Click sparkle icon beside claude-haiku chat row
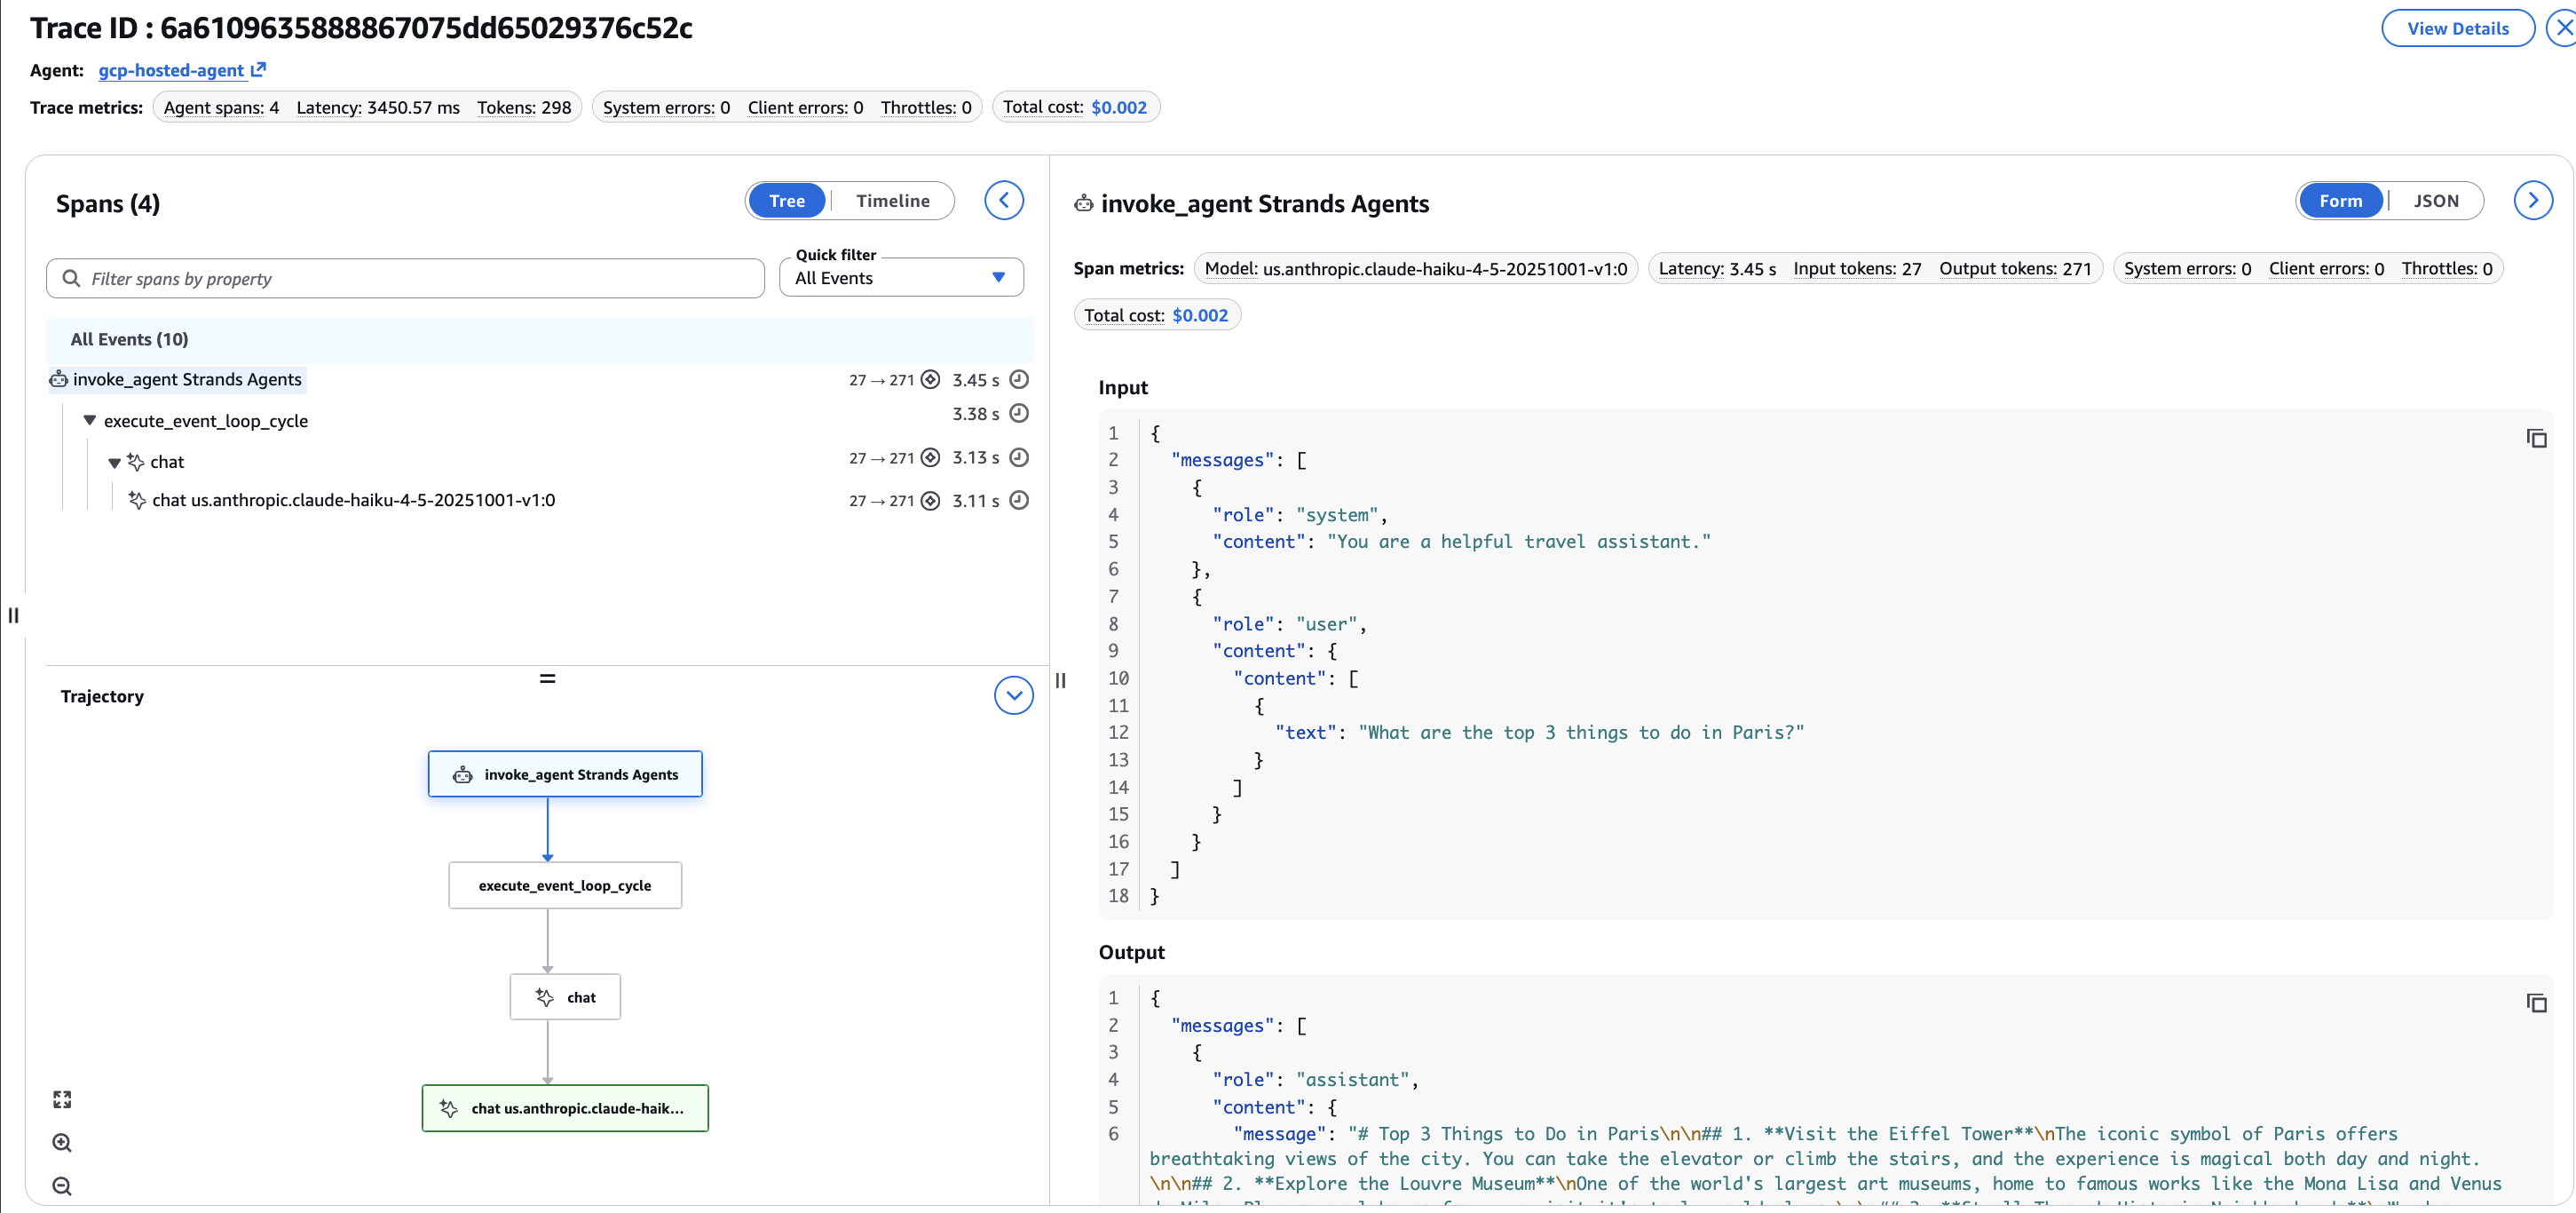This screenshot has height=1213, width=2576. (x=138, y=500)
